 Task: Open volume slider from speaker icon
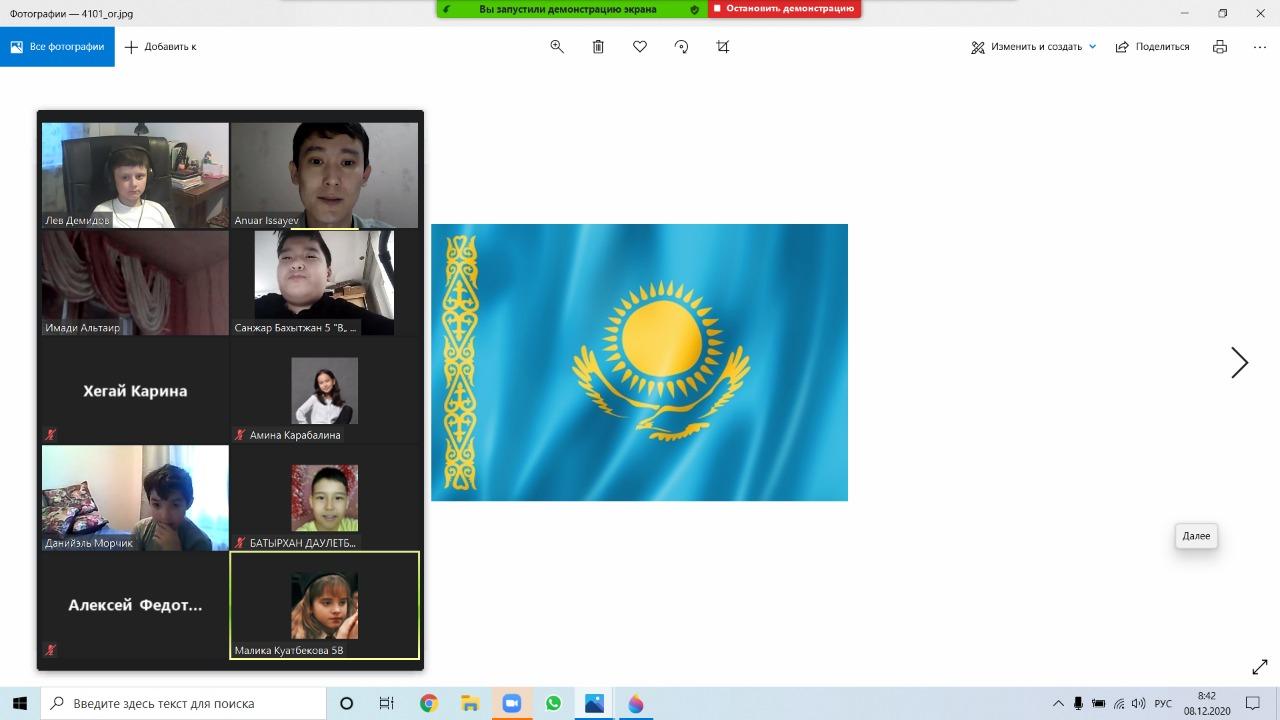(x=1138, y=703)
